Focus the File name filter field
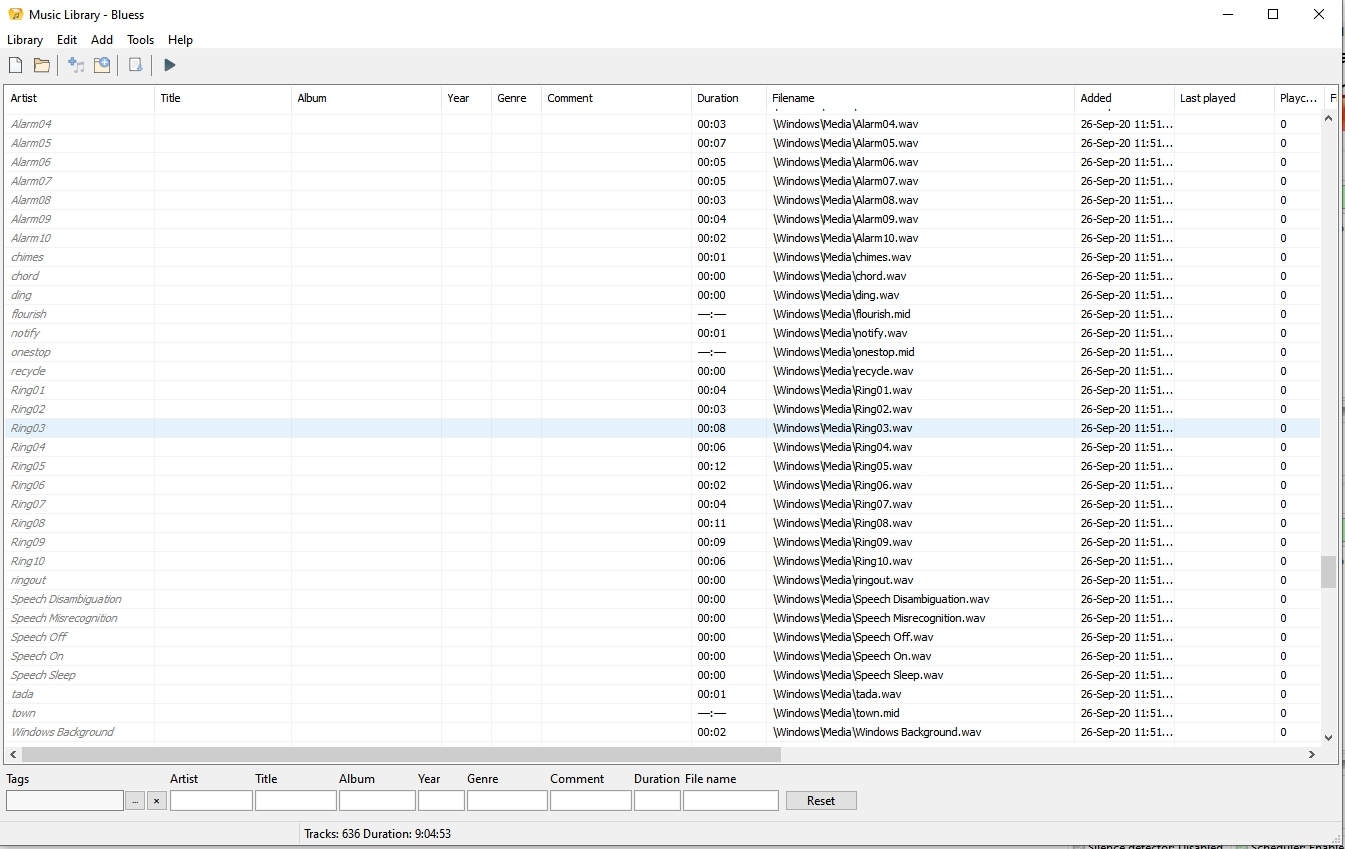The height and width of the screenshot is (849, 1345). 730,801
